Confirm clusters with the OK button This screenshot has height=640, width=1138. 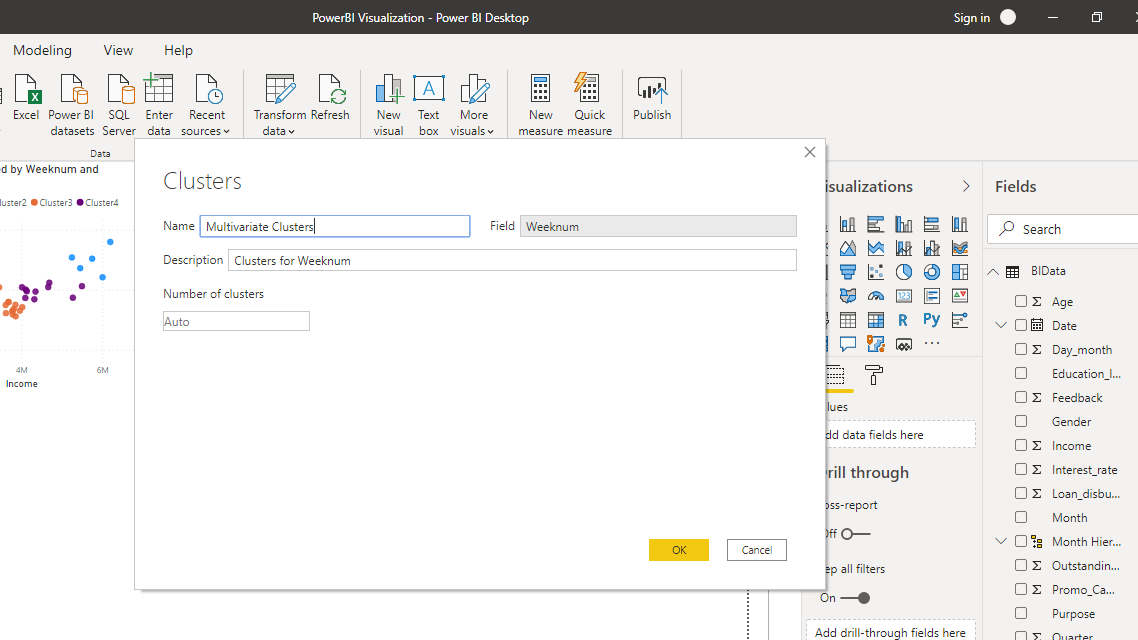[x=679, y=550]
